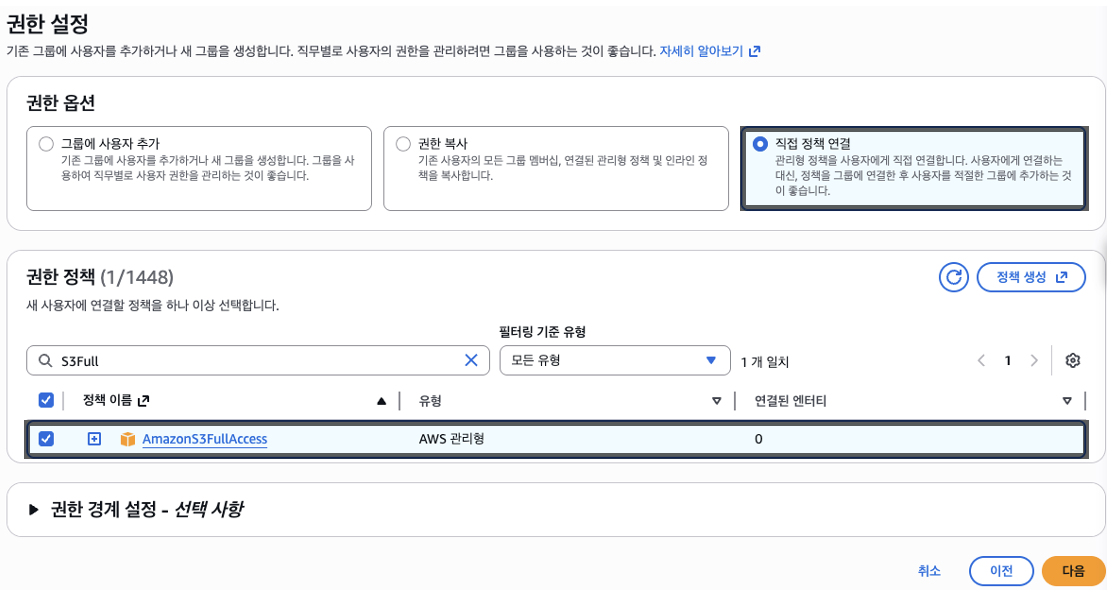This screenshot has width=1118, height=616.
Task: Click the 다음 button
Action: pyautogui.click(x=1073, y=571)
